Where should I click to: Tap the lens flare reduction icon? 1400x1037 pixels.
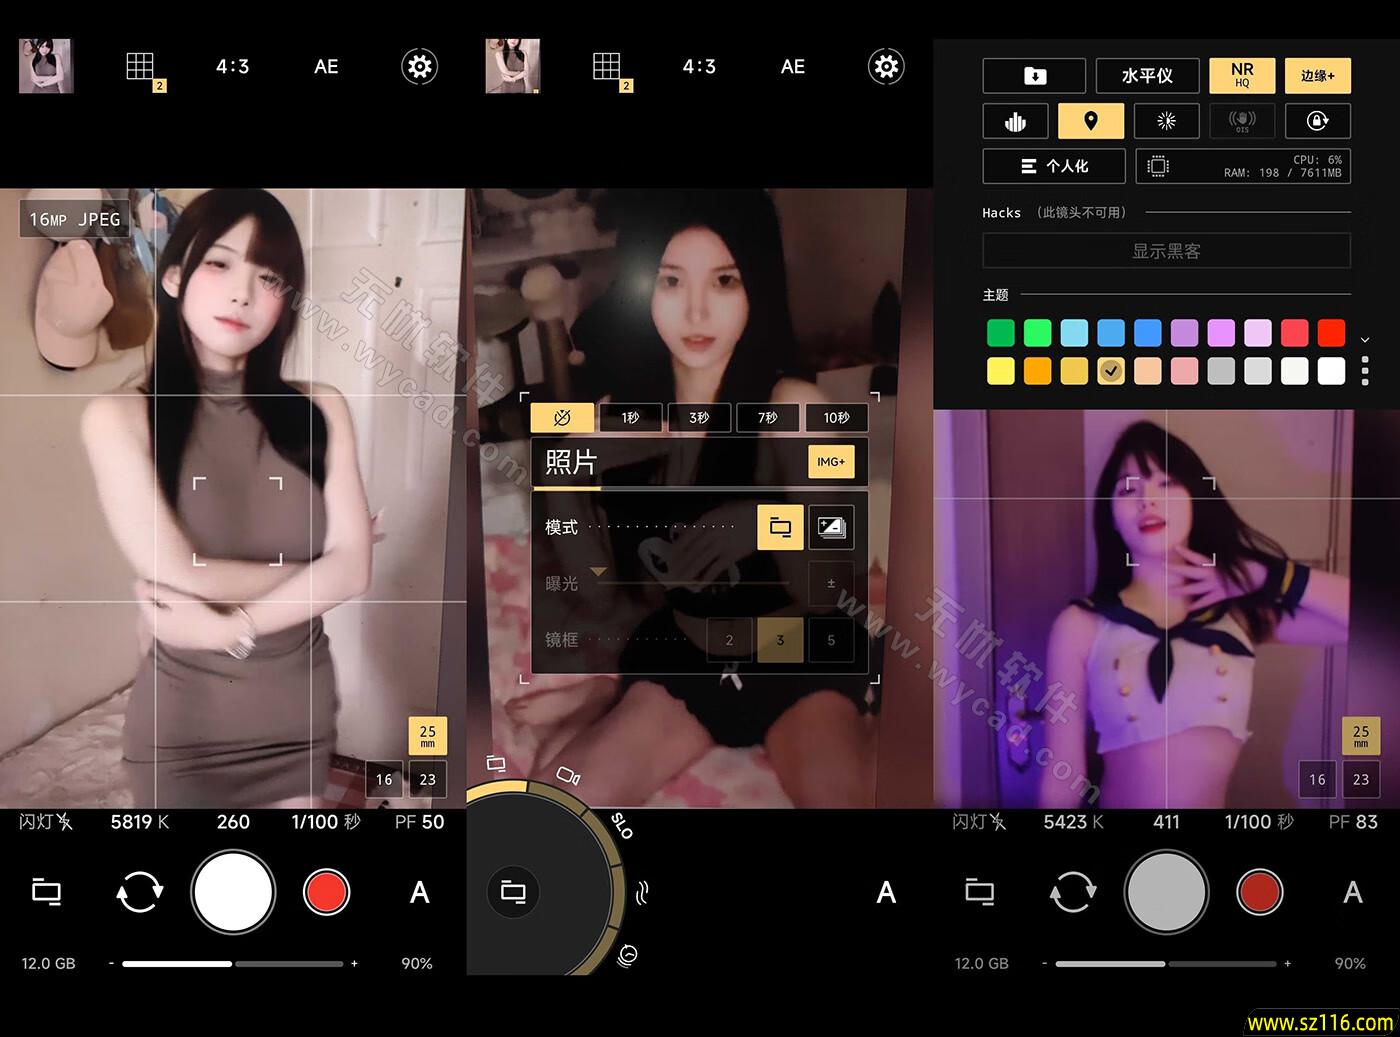click(1166, 120)
